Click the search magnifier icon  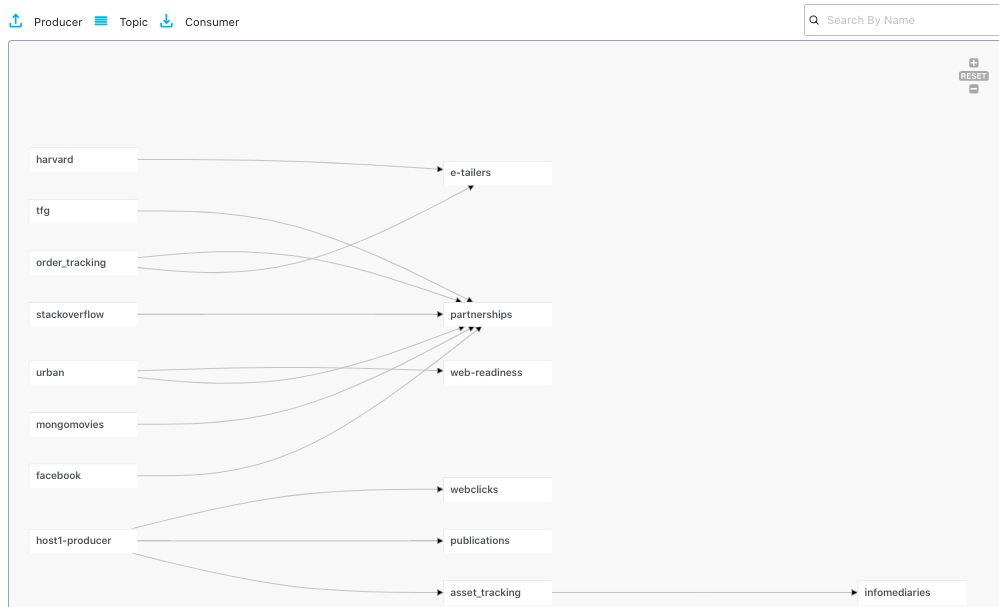(816, 20)
